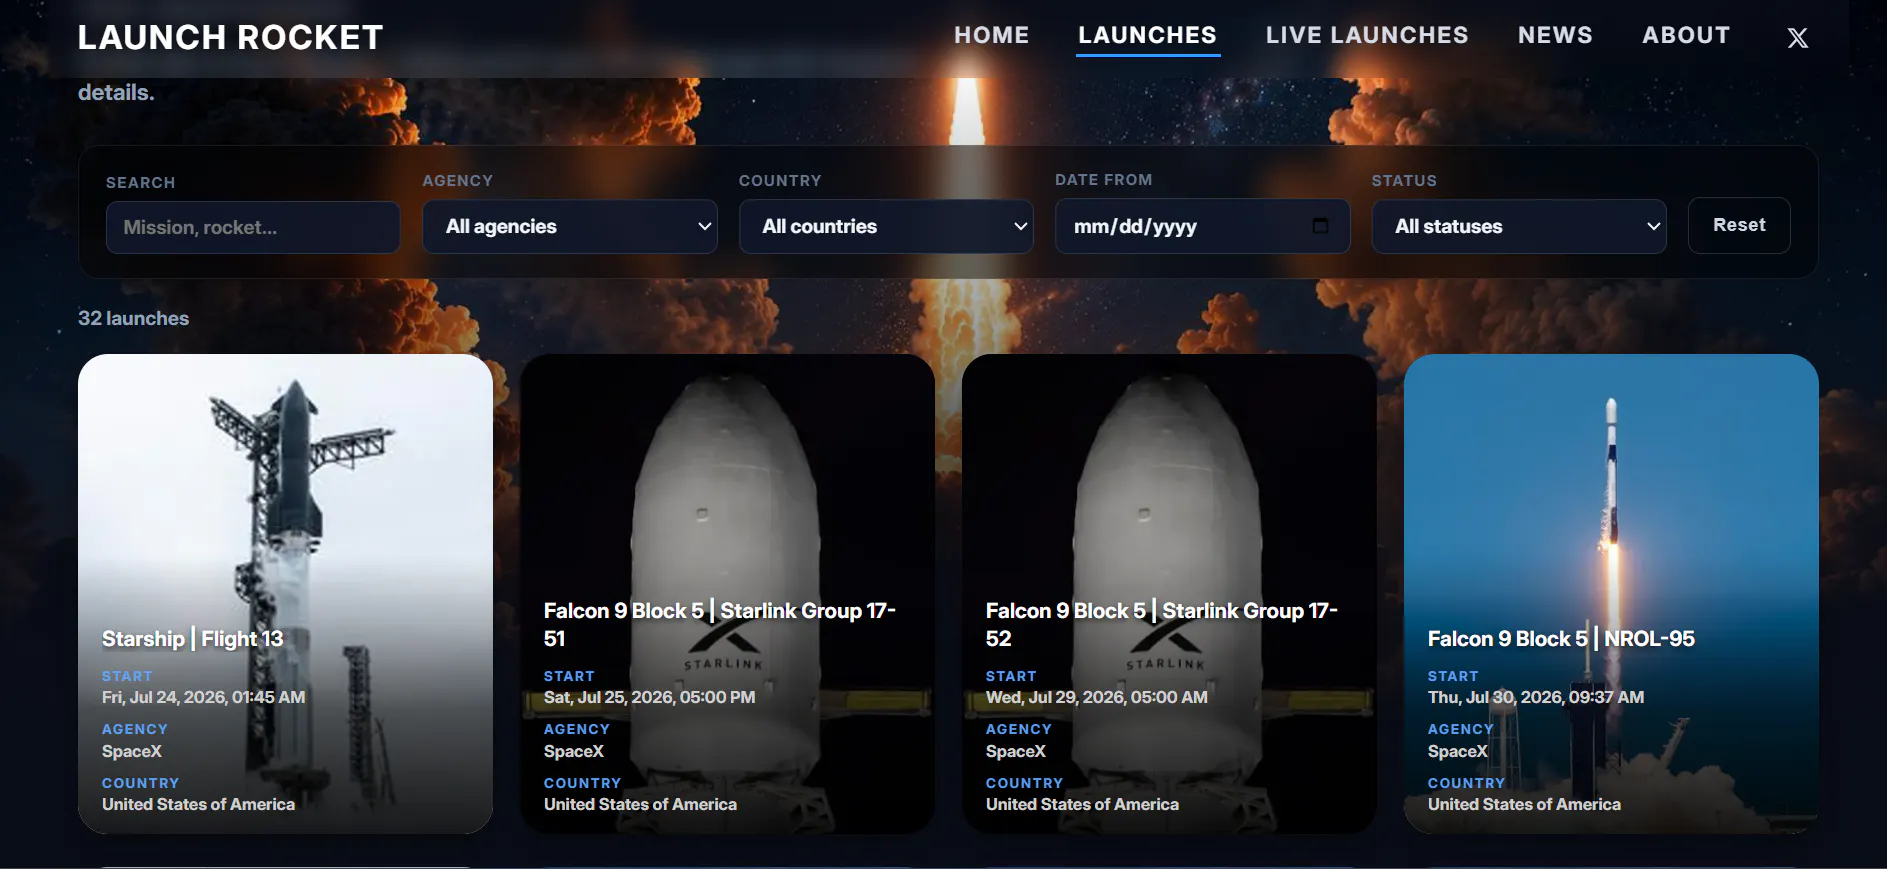Open the X (Twitter) icon link
The image size is (1887, 869).
click(x=1797, y=38)
